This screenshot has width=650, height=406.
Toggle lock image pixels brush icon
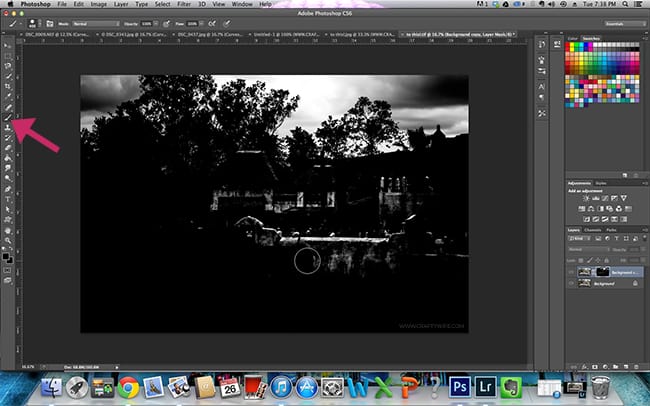point(589,260)
